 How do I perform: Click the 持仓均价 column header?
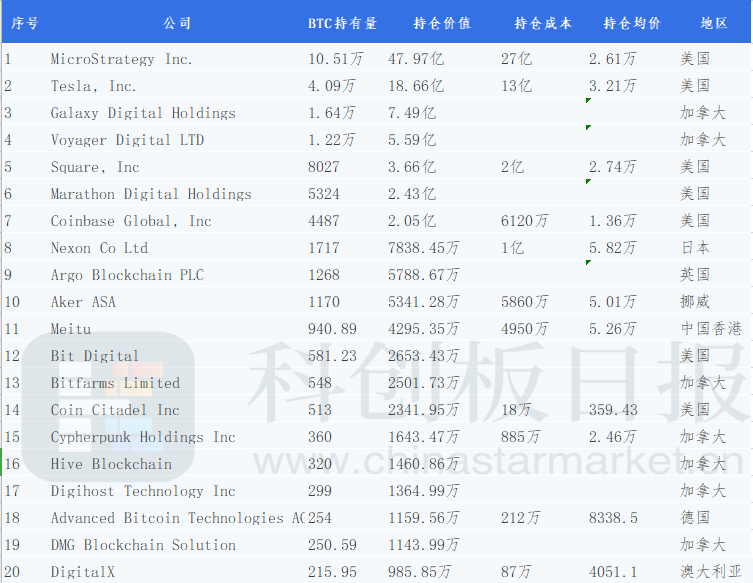coord(632,23)
